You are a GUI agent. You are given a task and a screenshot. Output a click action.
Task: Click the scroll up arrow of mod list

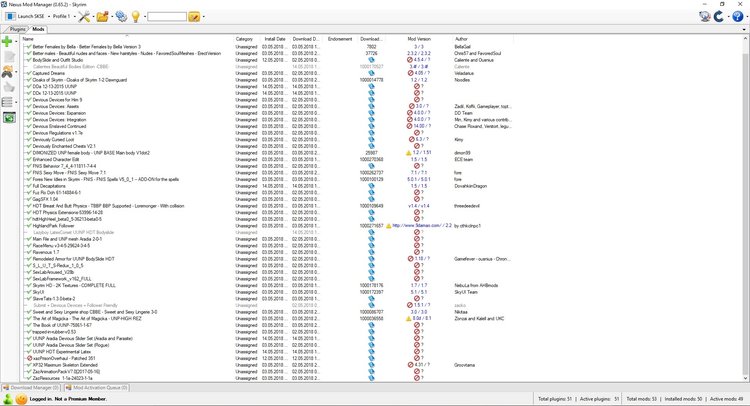(746, 39)
